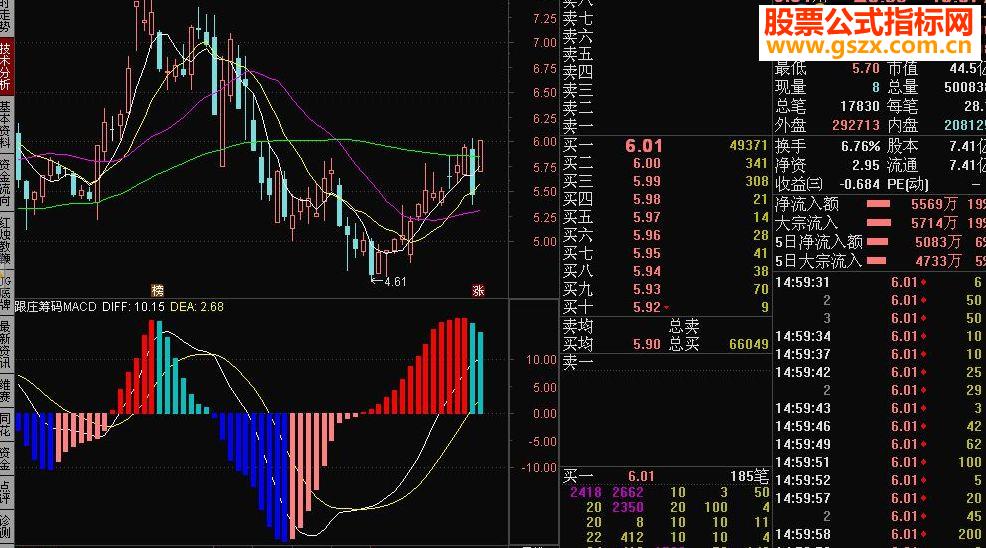
Task: Select the 买十 bid row at 5.92
Action: click(x=665, y=307)
